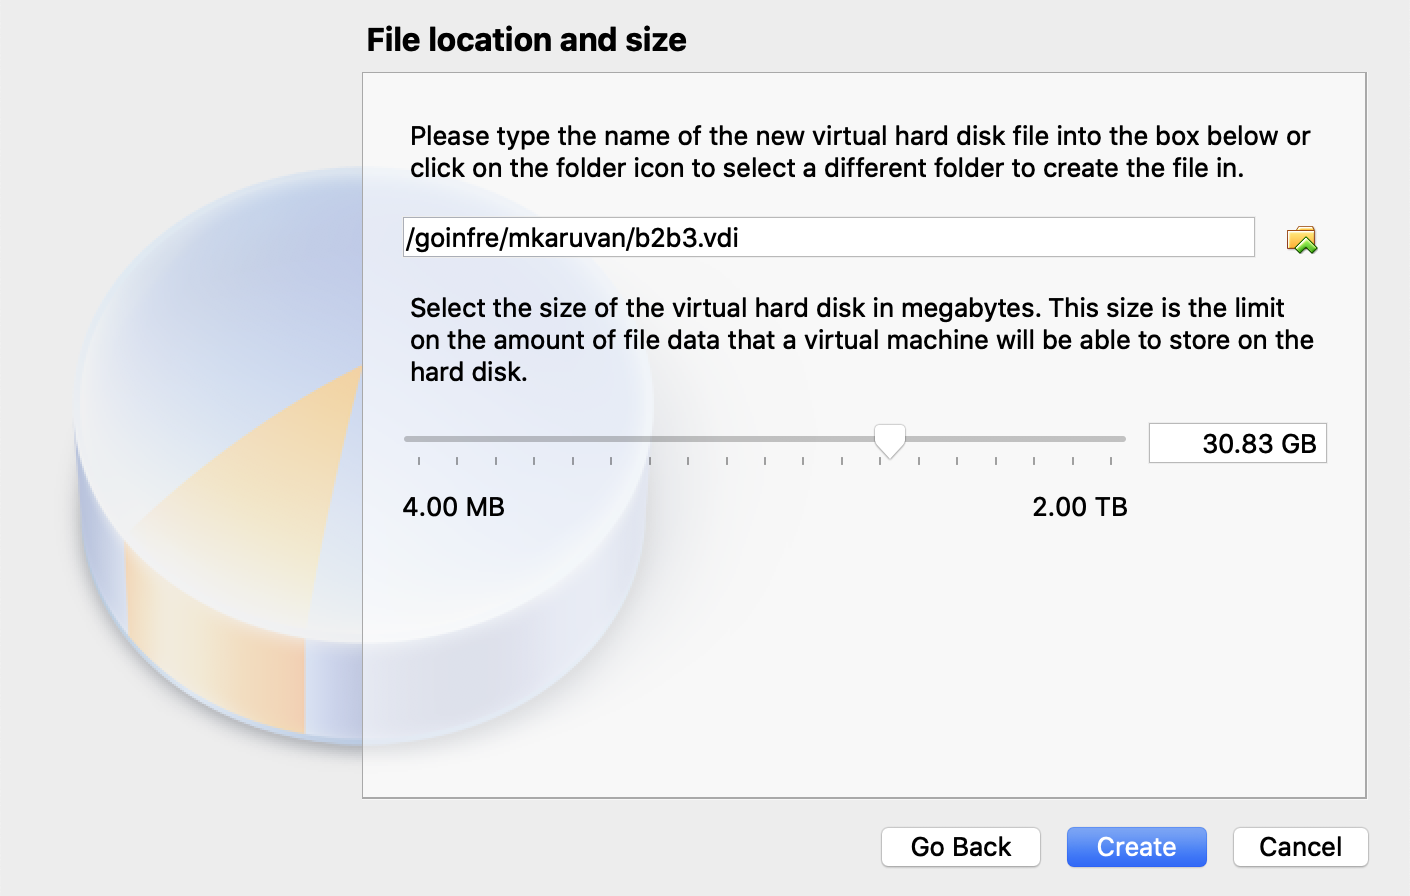Click the instruction text about naming the file
Viewport: 1410px width, 896px height.
click(860, 152)
